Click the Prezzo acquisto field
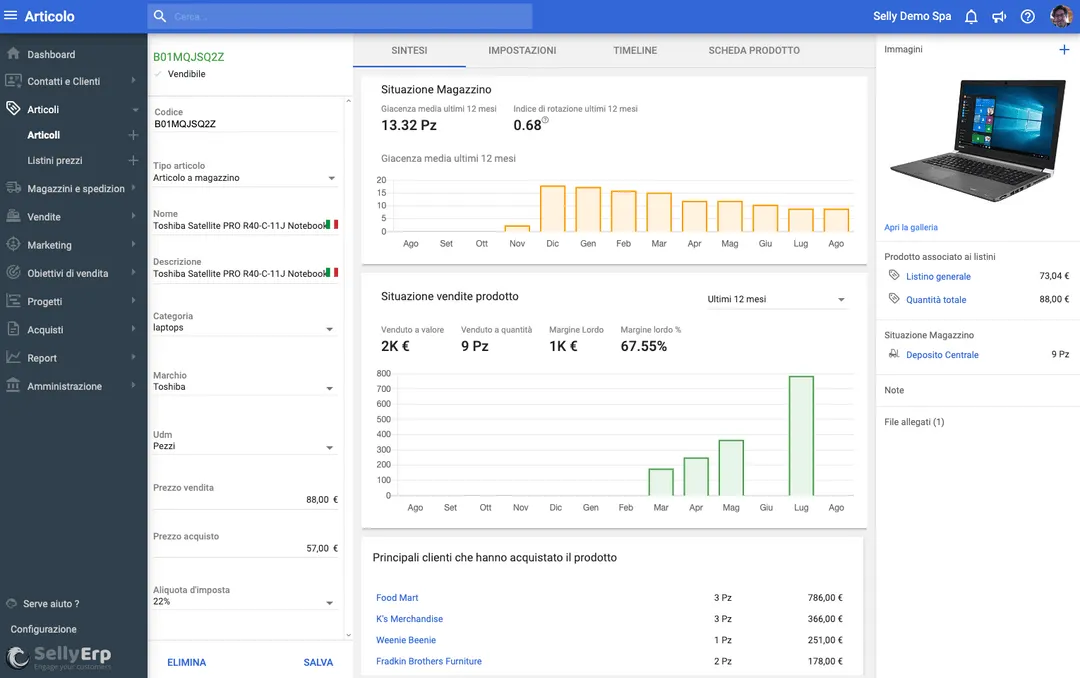Image resolution: width=1080 pixels, height=678 pixels. pos(246,548)
